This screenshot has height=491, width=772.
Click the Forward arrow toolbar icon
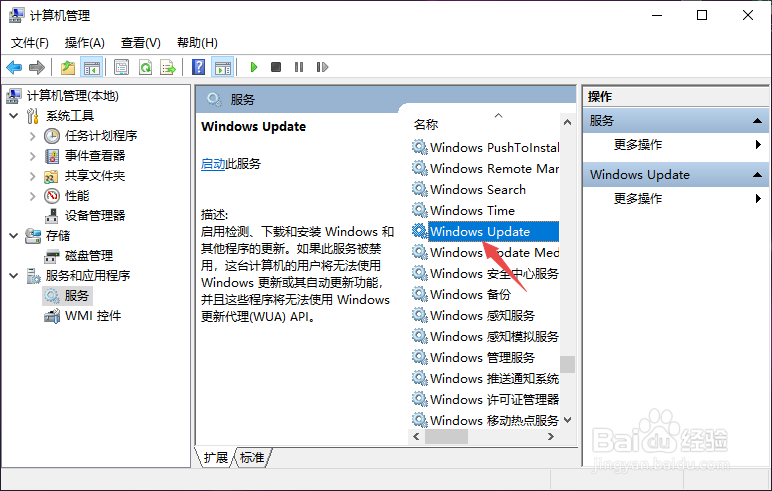(37, 67)
